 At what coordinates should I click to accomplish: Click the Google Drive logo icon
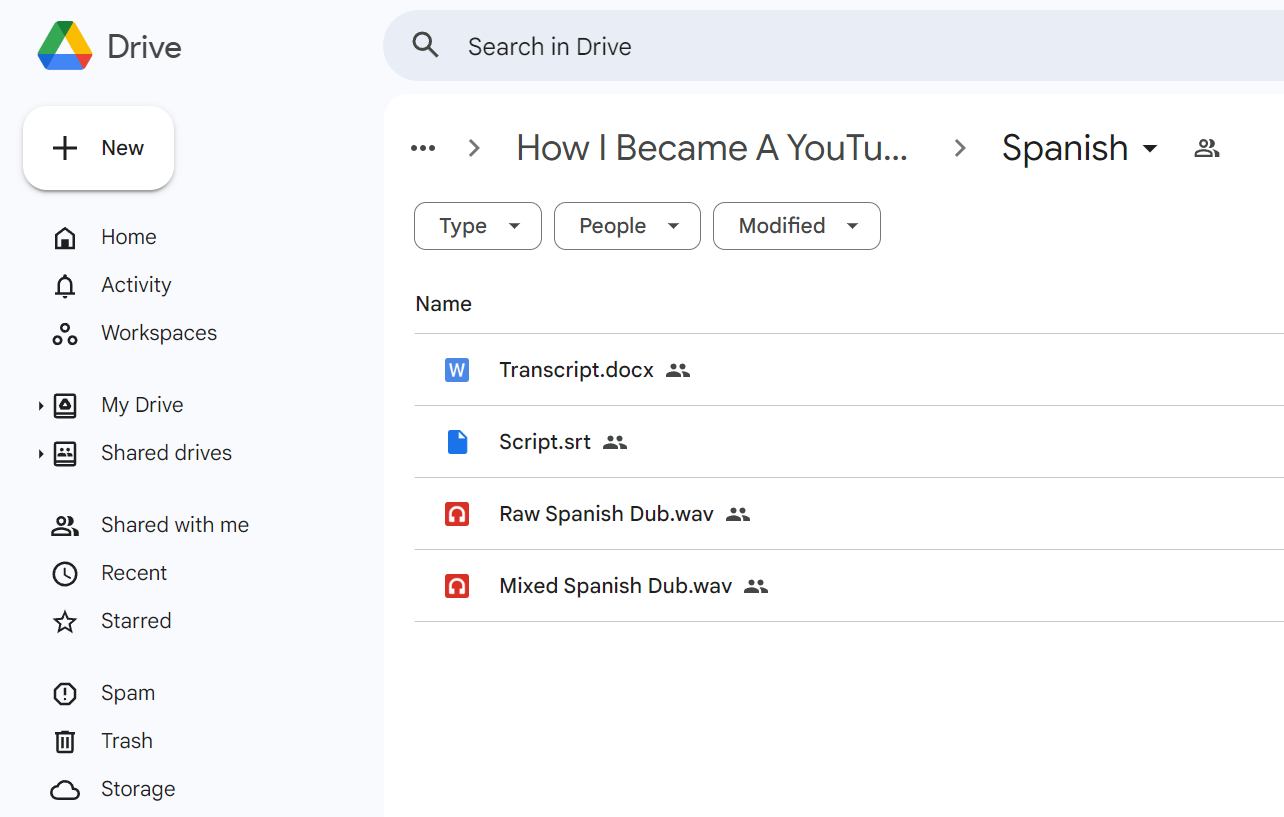(65, 46)
